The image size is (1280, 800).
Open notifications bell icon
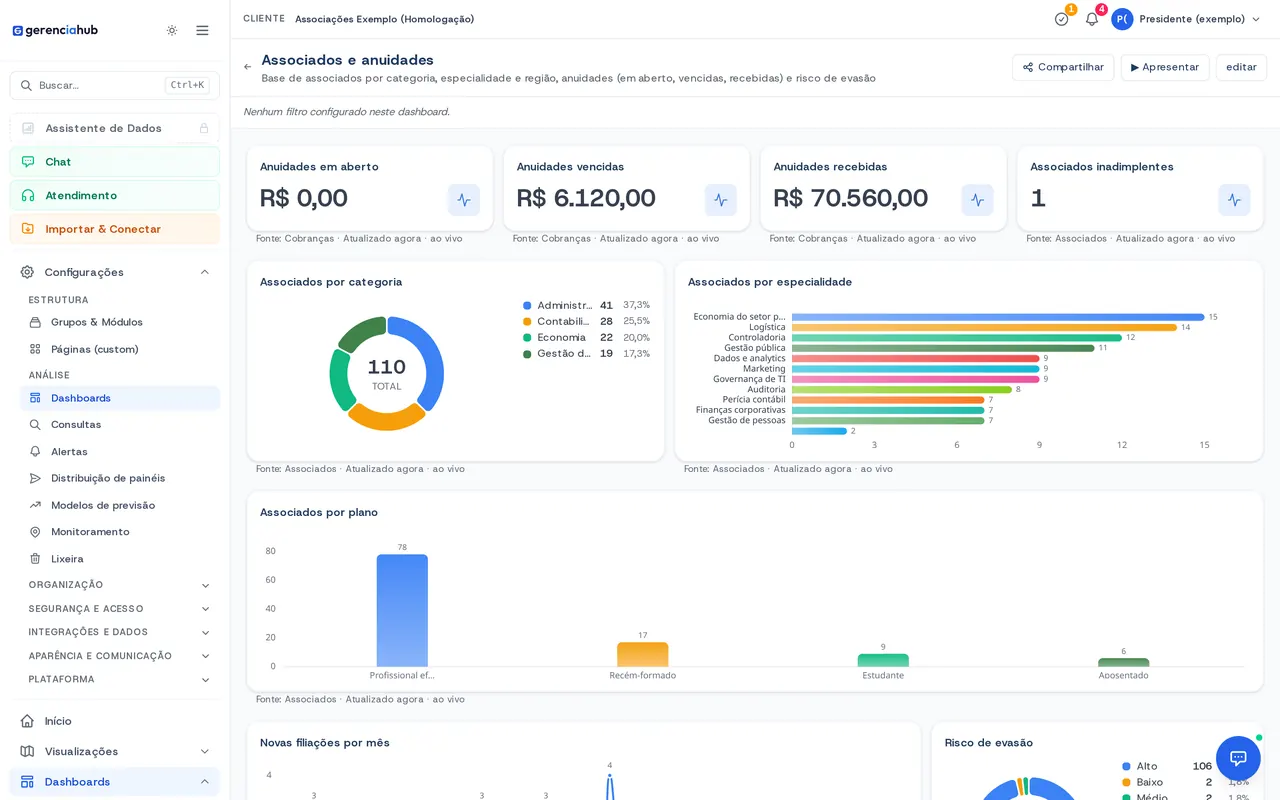(1092, 19)
